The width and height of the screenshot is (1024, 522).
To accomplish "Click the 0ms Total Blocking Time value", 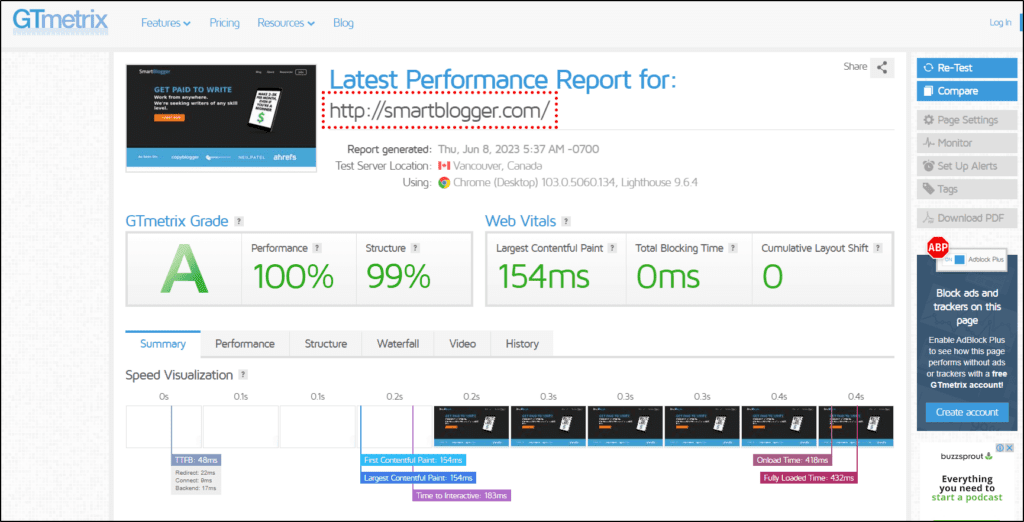I will click(668, 276).
